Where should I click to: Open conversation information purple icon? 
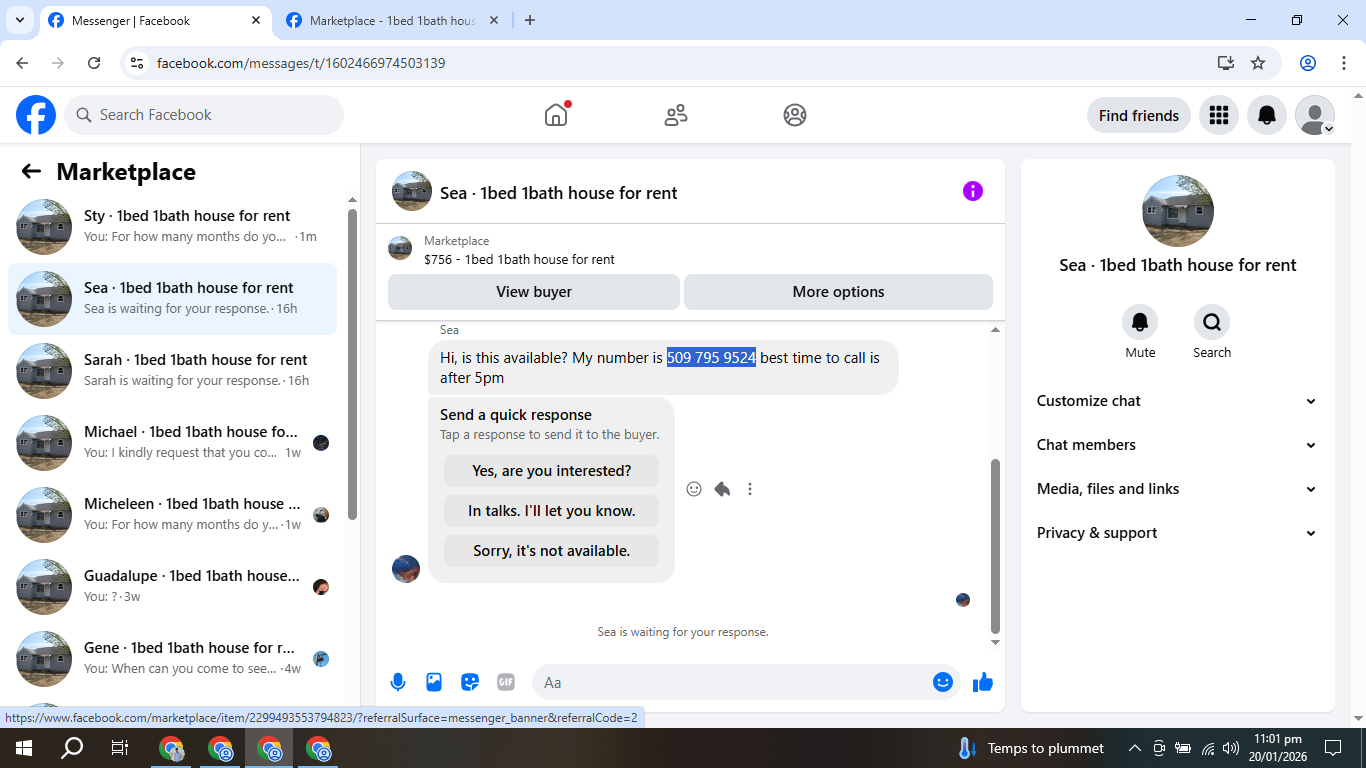pyautogui.click(x=973, y=191)
